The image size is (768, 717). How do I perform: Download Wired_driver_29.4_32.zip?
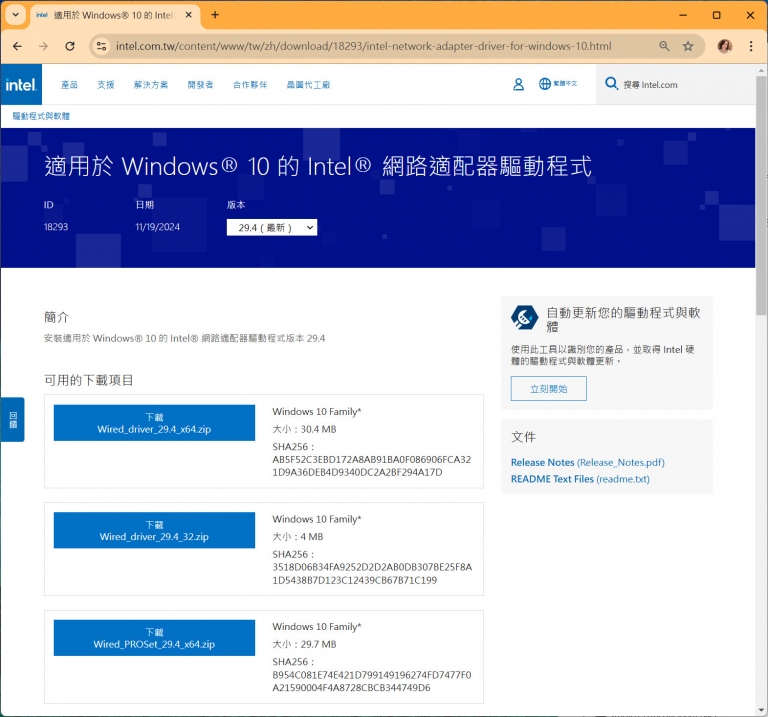point(154,530)
